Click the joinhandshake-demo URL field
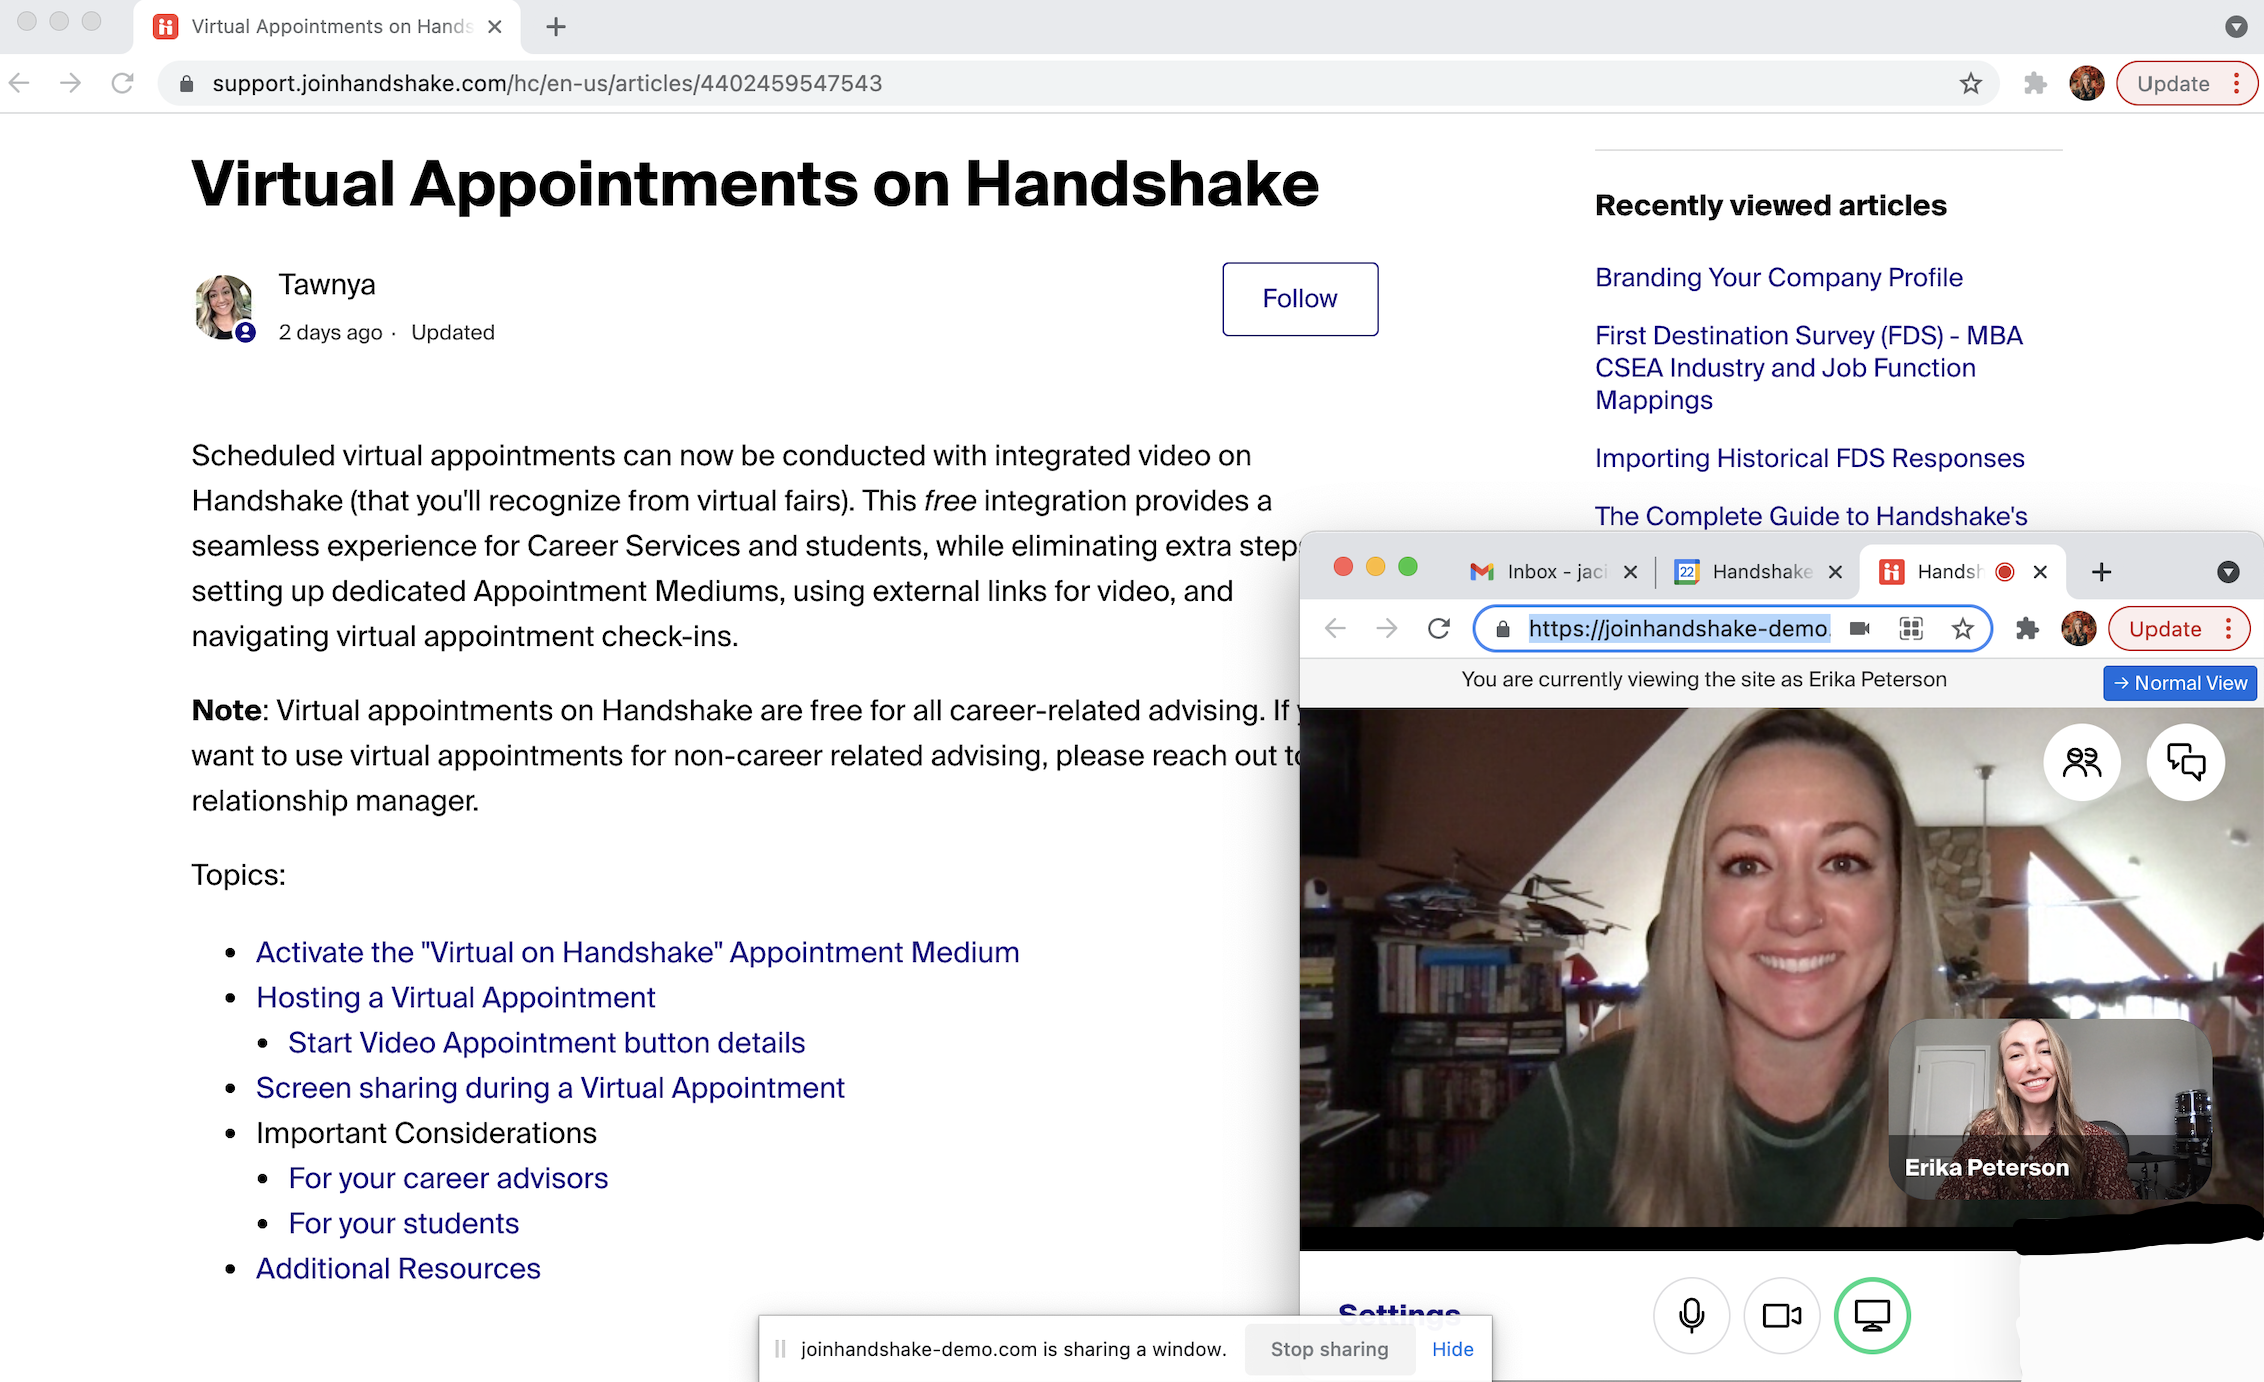 click(x=1680, y=628)
